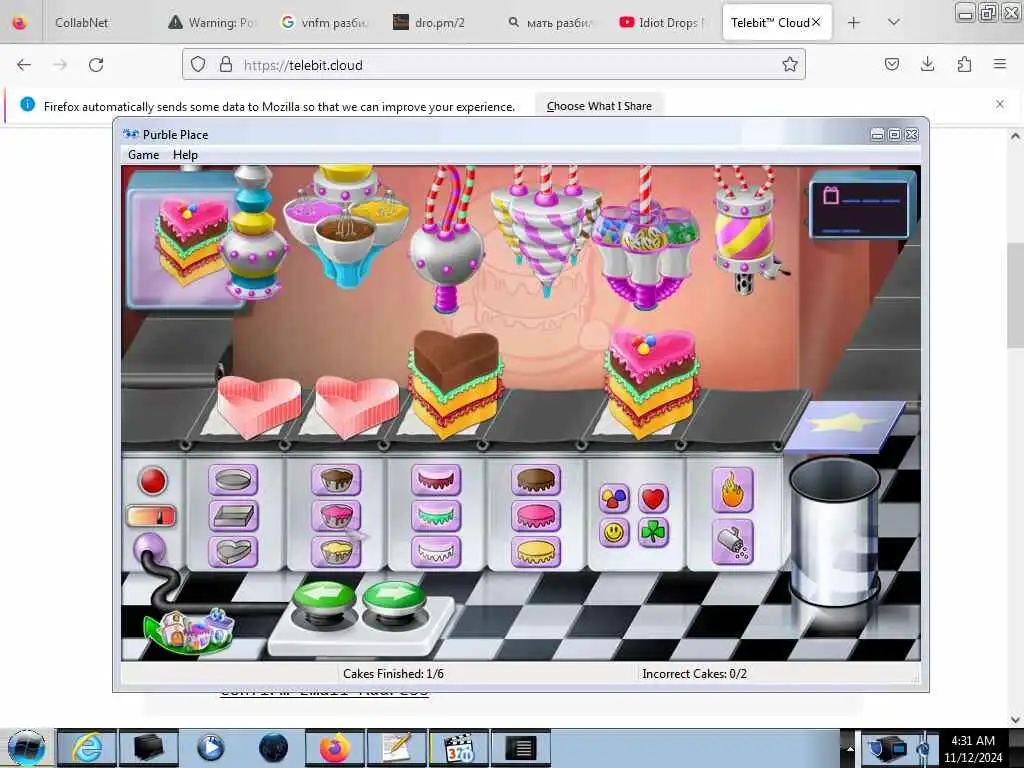Select yellow top frosting button
Viewport: 1024px width, 768px height.
[536, 552]
